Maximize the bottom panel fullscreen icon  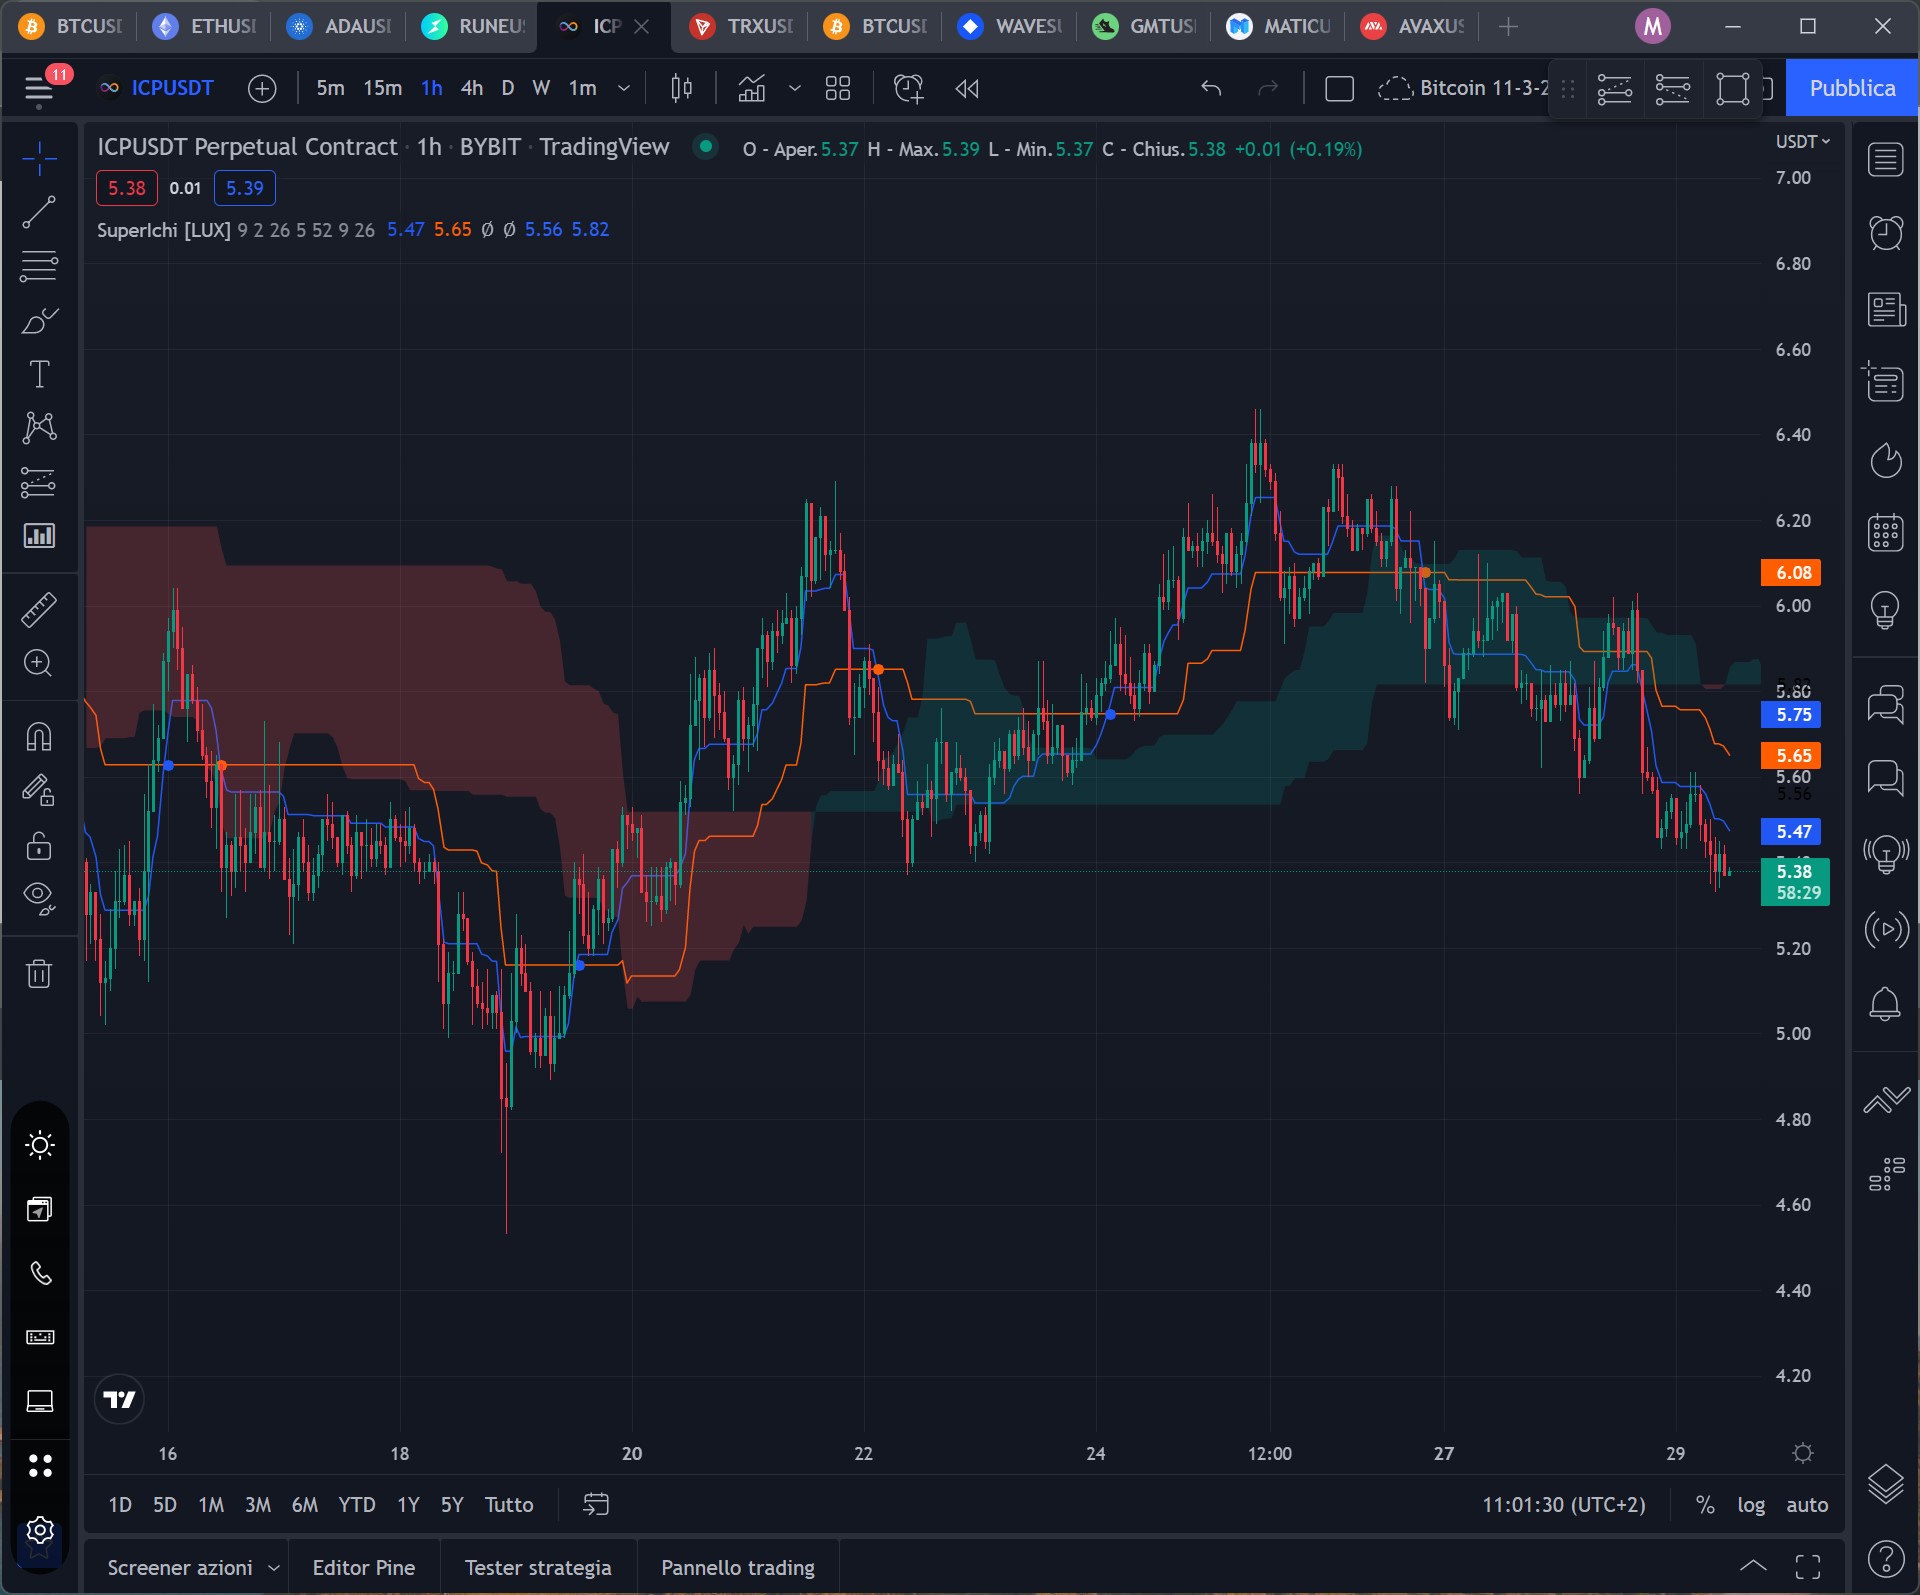1808,1566
